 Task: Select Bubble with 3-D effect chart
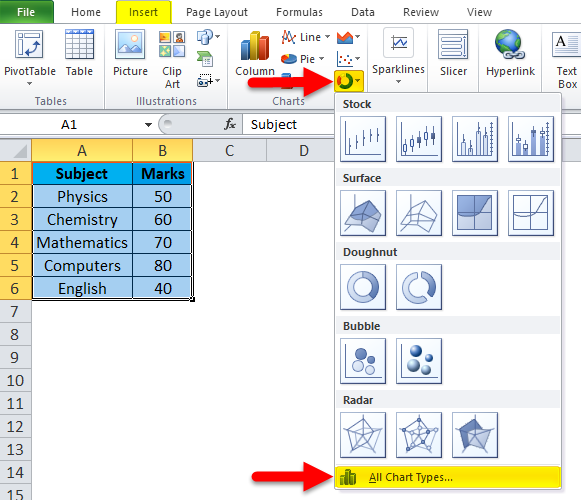click(419, 361)
